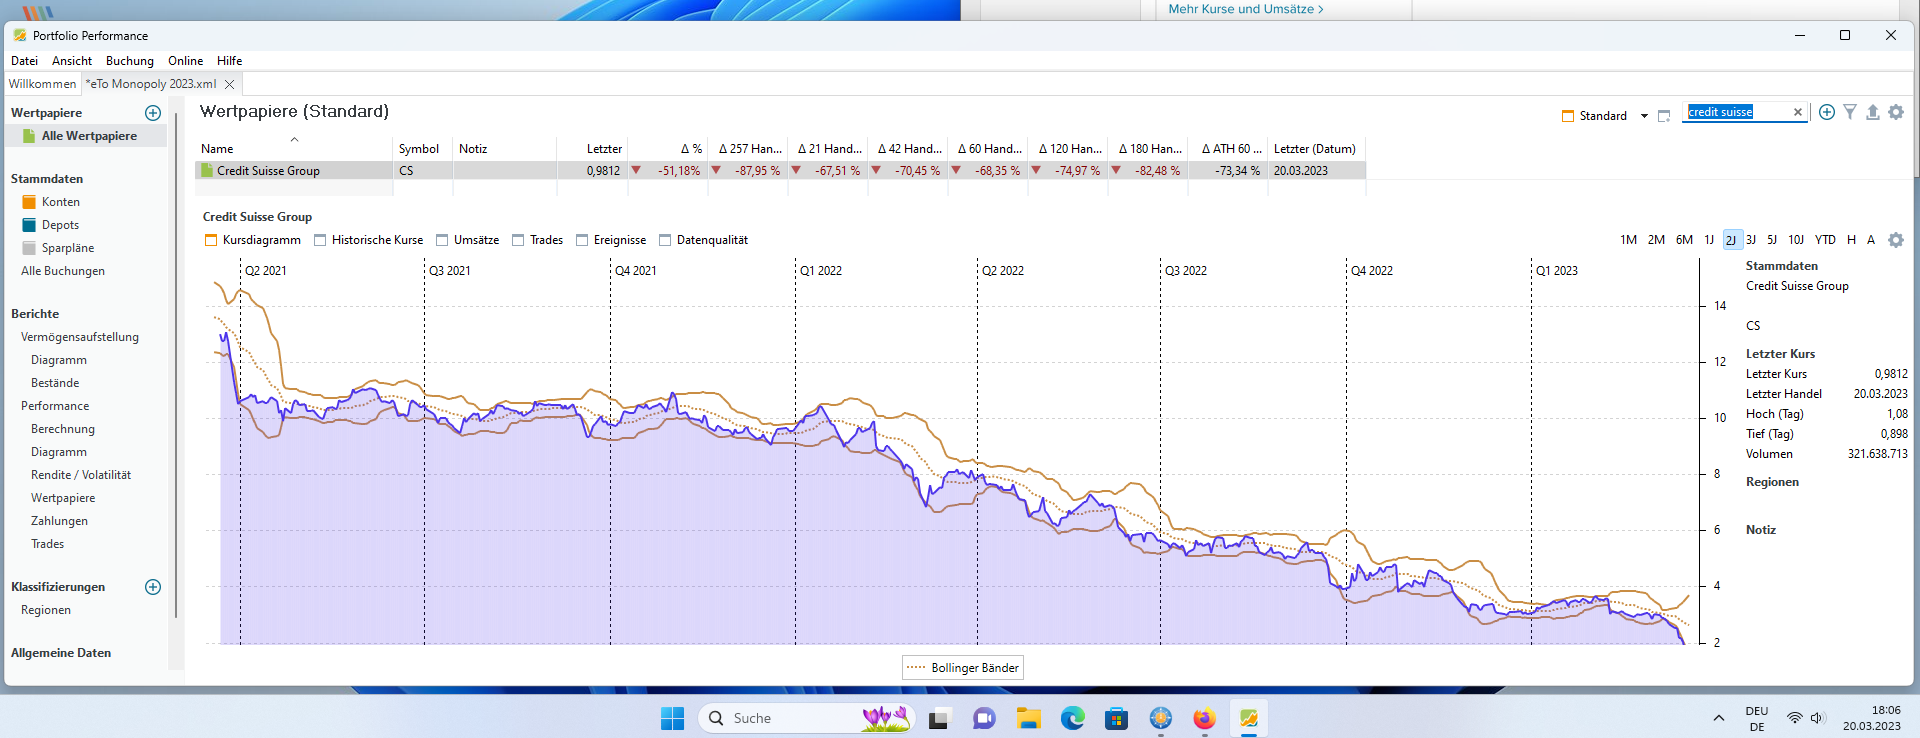Open the Buchung menu

tap(130, 61)
